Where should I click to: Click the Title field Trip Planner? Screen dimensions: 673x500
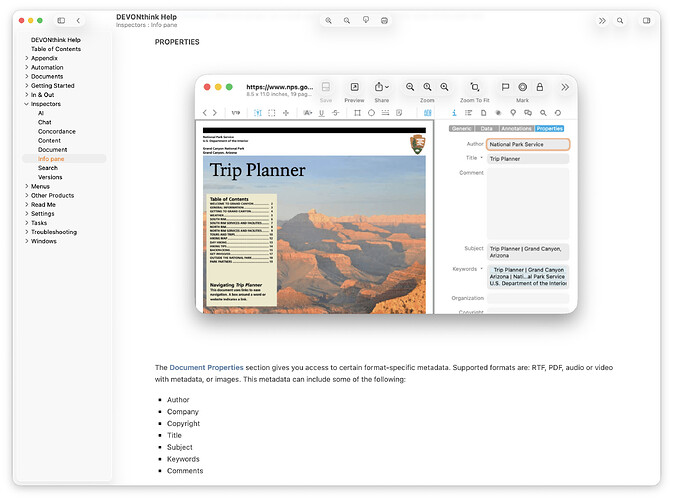click(x=528, y=159)
